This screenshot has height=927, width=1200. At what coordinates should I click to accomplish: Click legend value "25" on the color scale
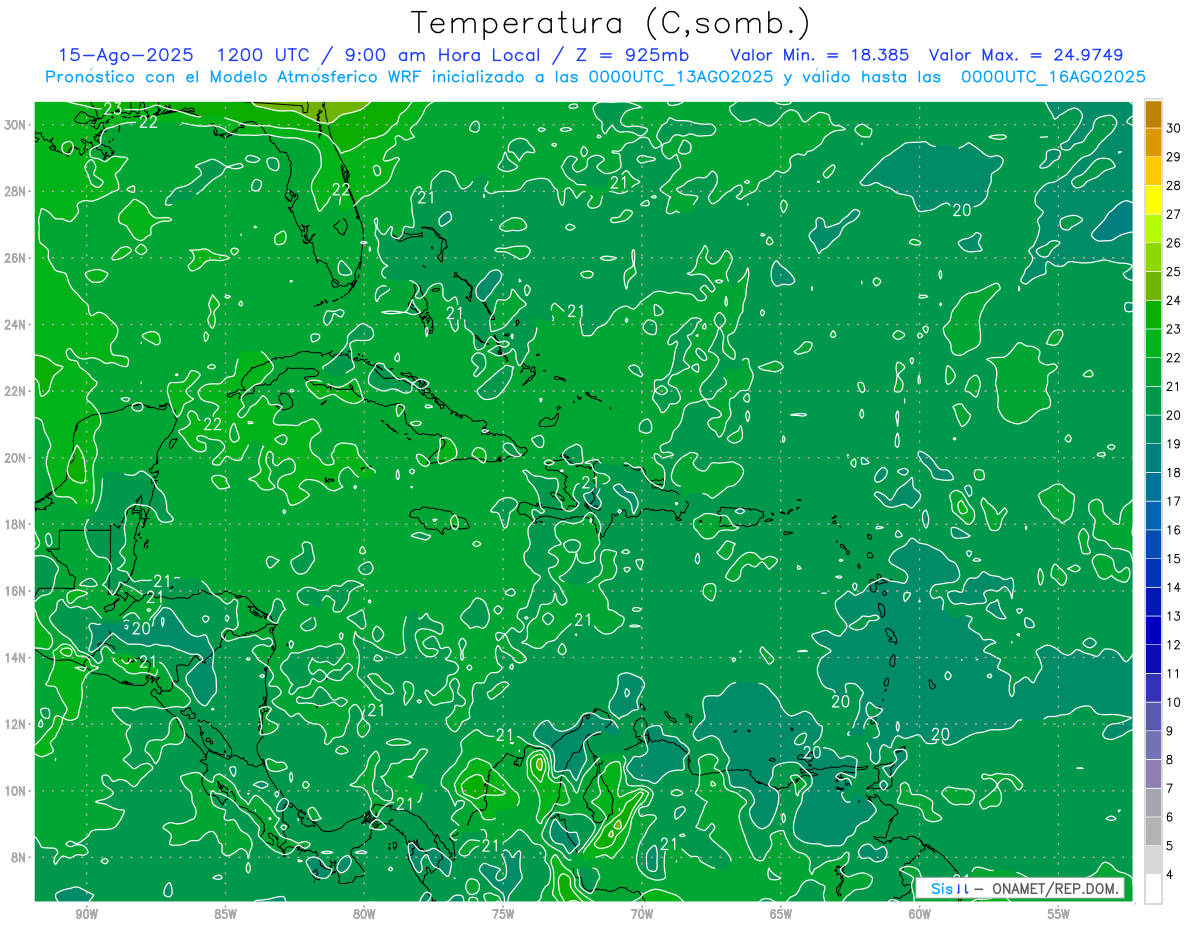pyautogui.click(x=1174, y=271)
